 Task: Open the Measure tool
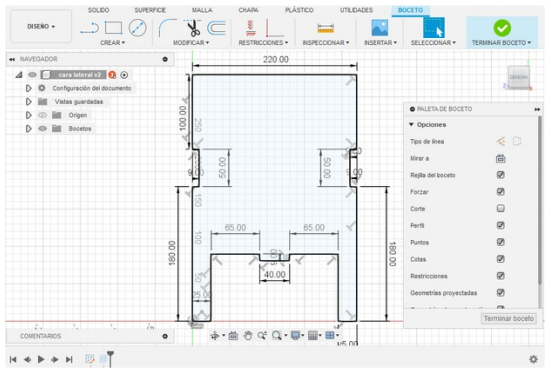(x=325, y=28)
